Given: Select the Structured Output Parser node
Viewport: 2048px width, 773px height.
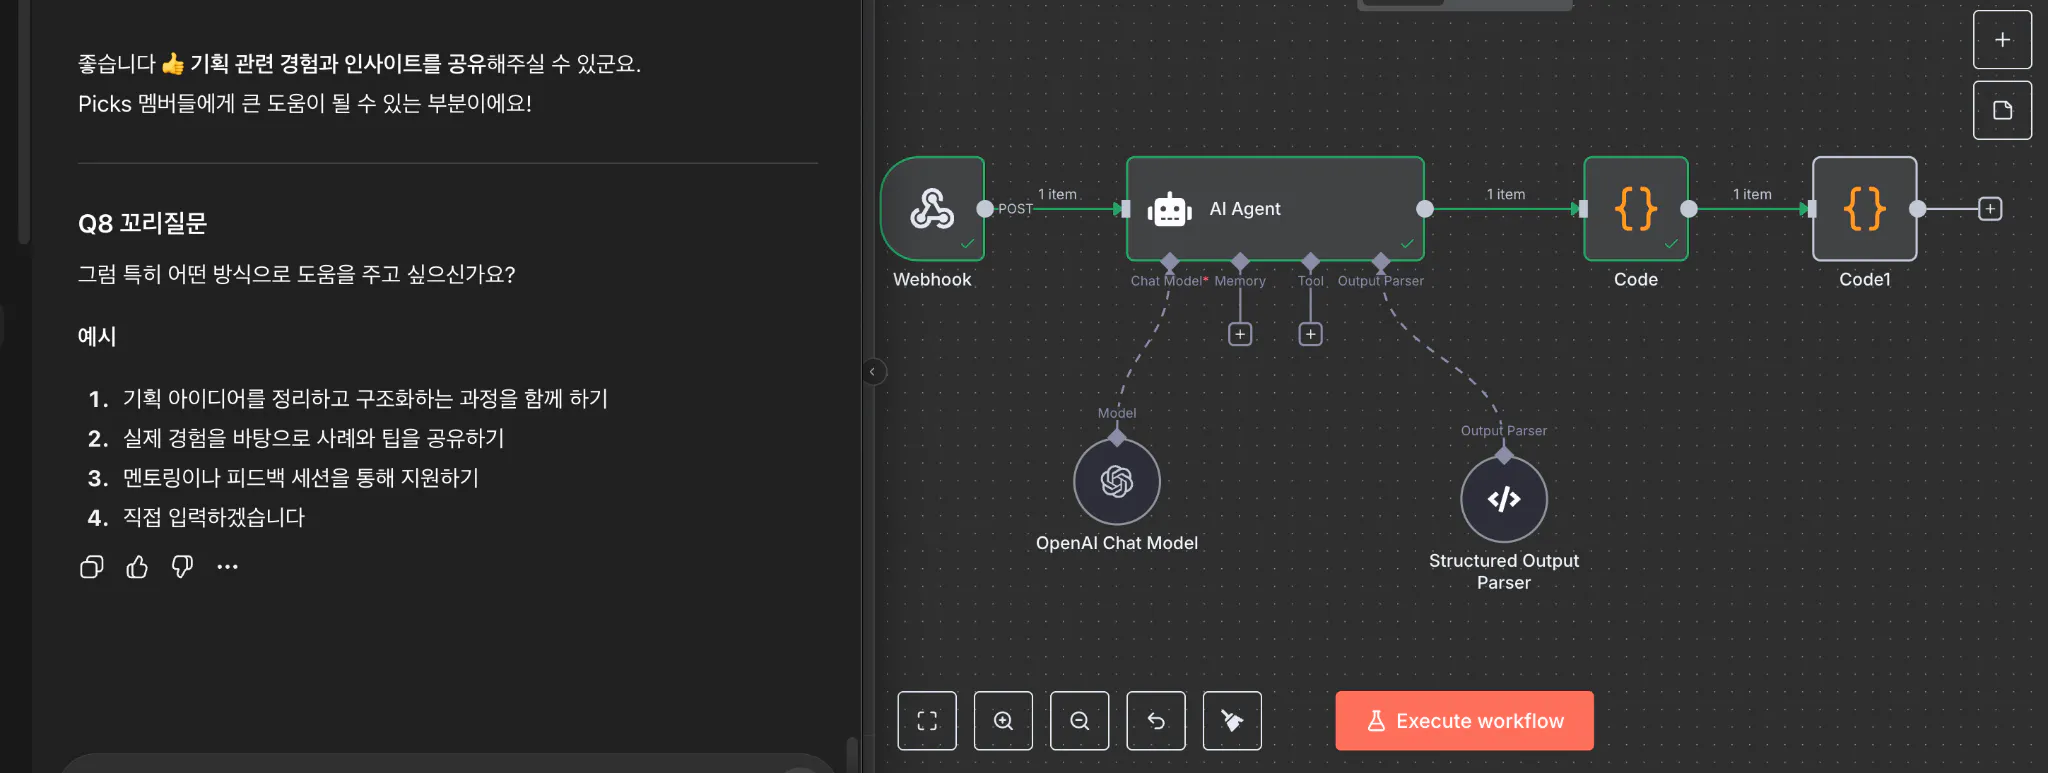Looking at the screenshot, I should 1504,499.
